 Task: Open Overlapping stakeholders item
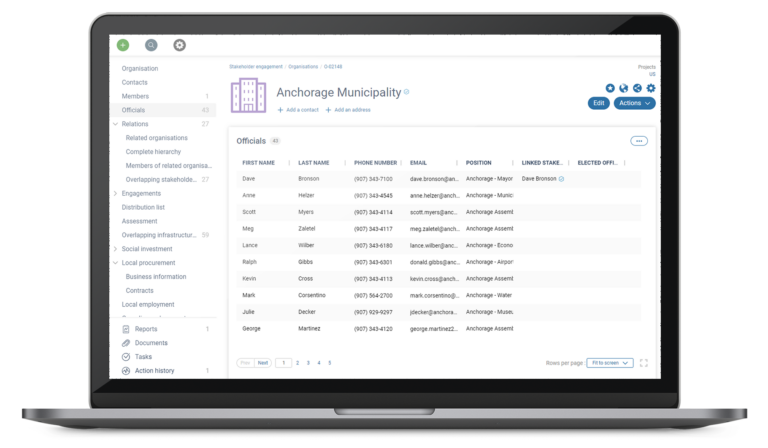[161, 180]
